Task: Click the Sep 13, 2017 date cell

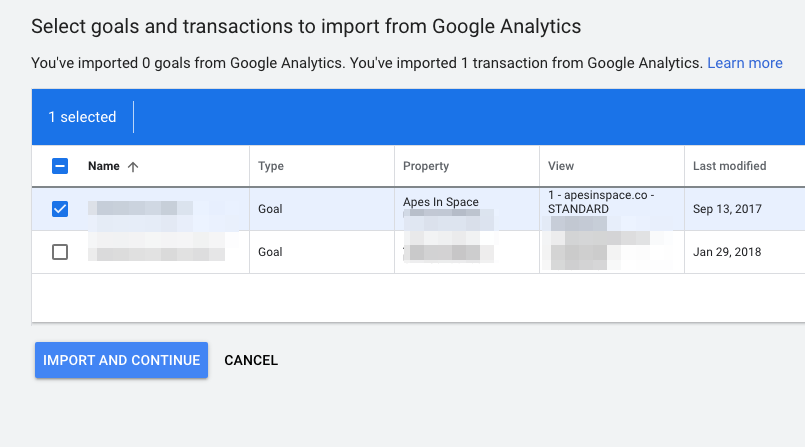Action: coord(727,209)
